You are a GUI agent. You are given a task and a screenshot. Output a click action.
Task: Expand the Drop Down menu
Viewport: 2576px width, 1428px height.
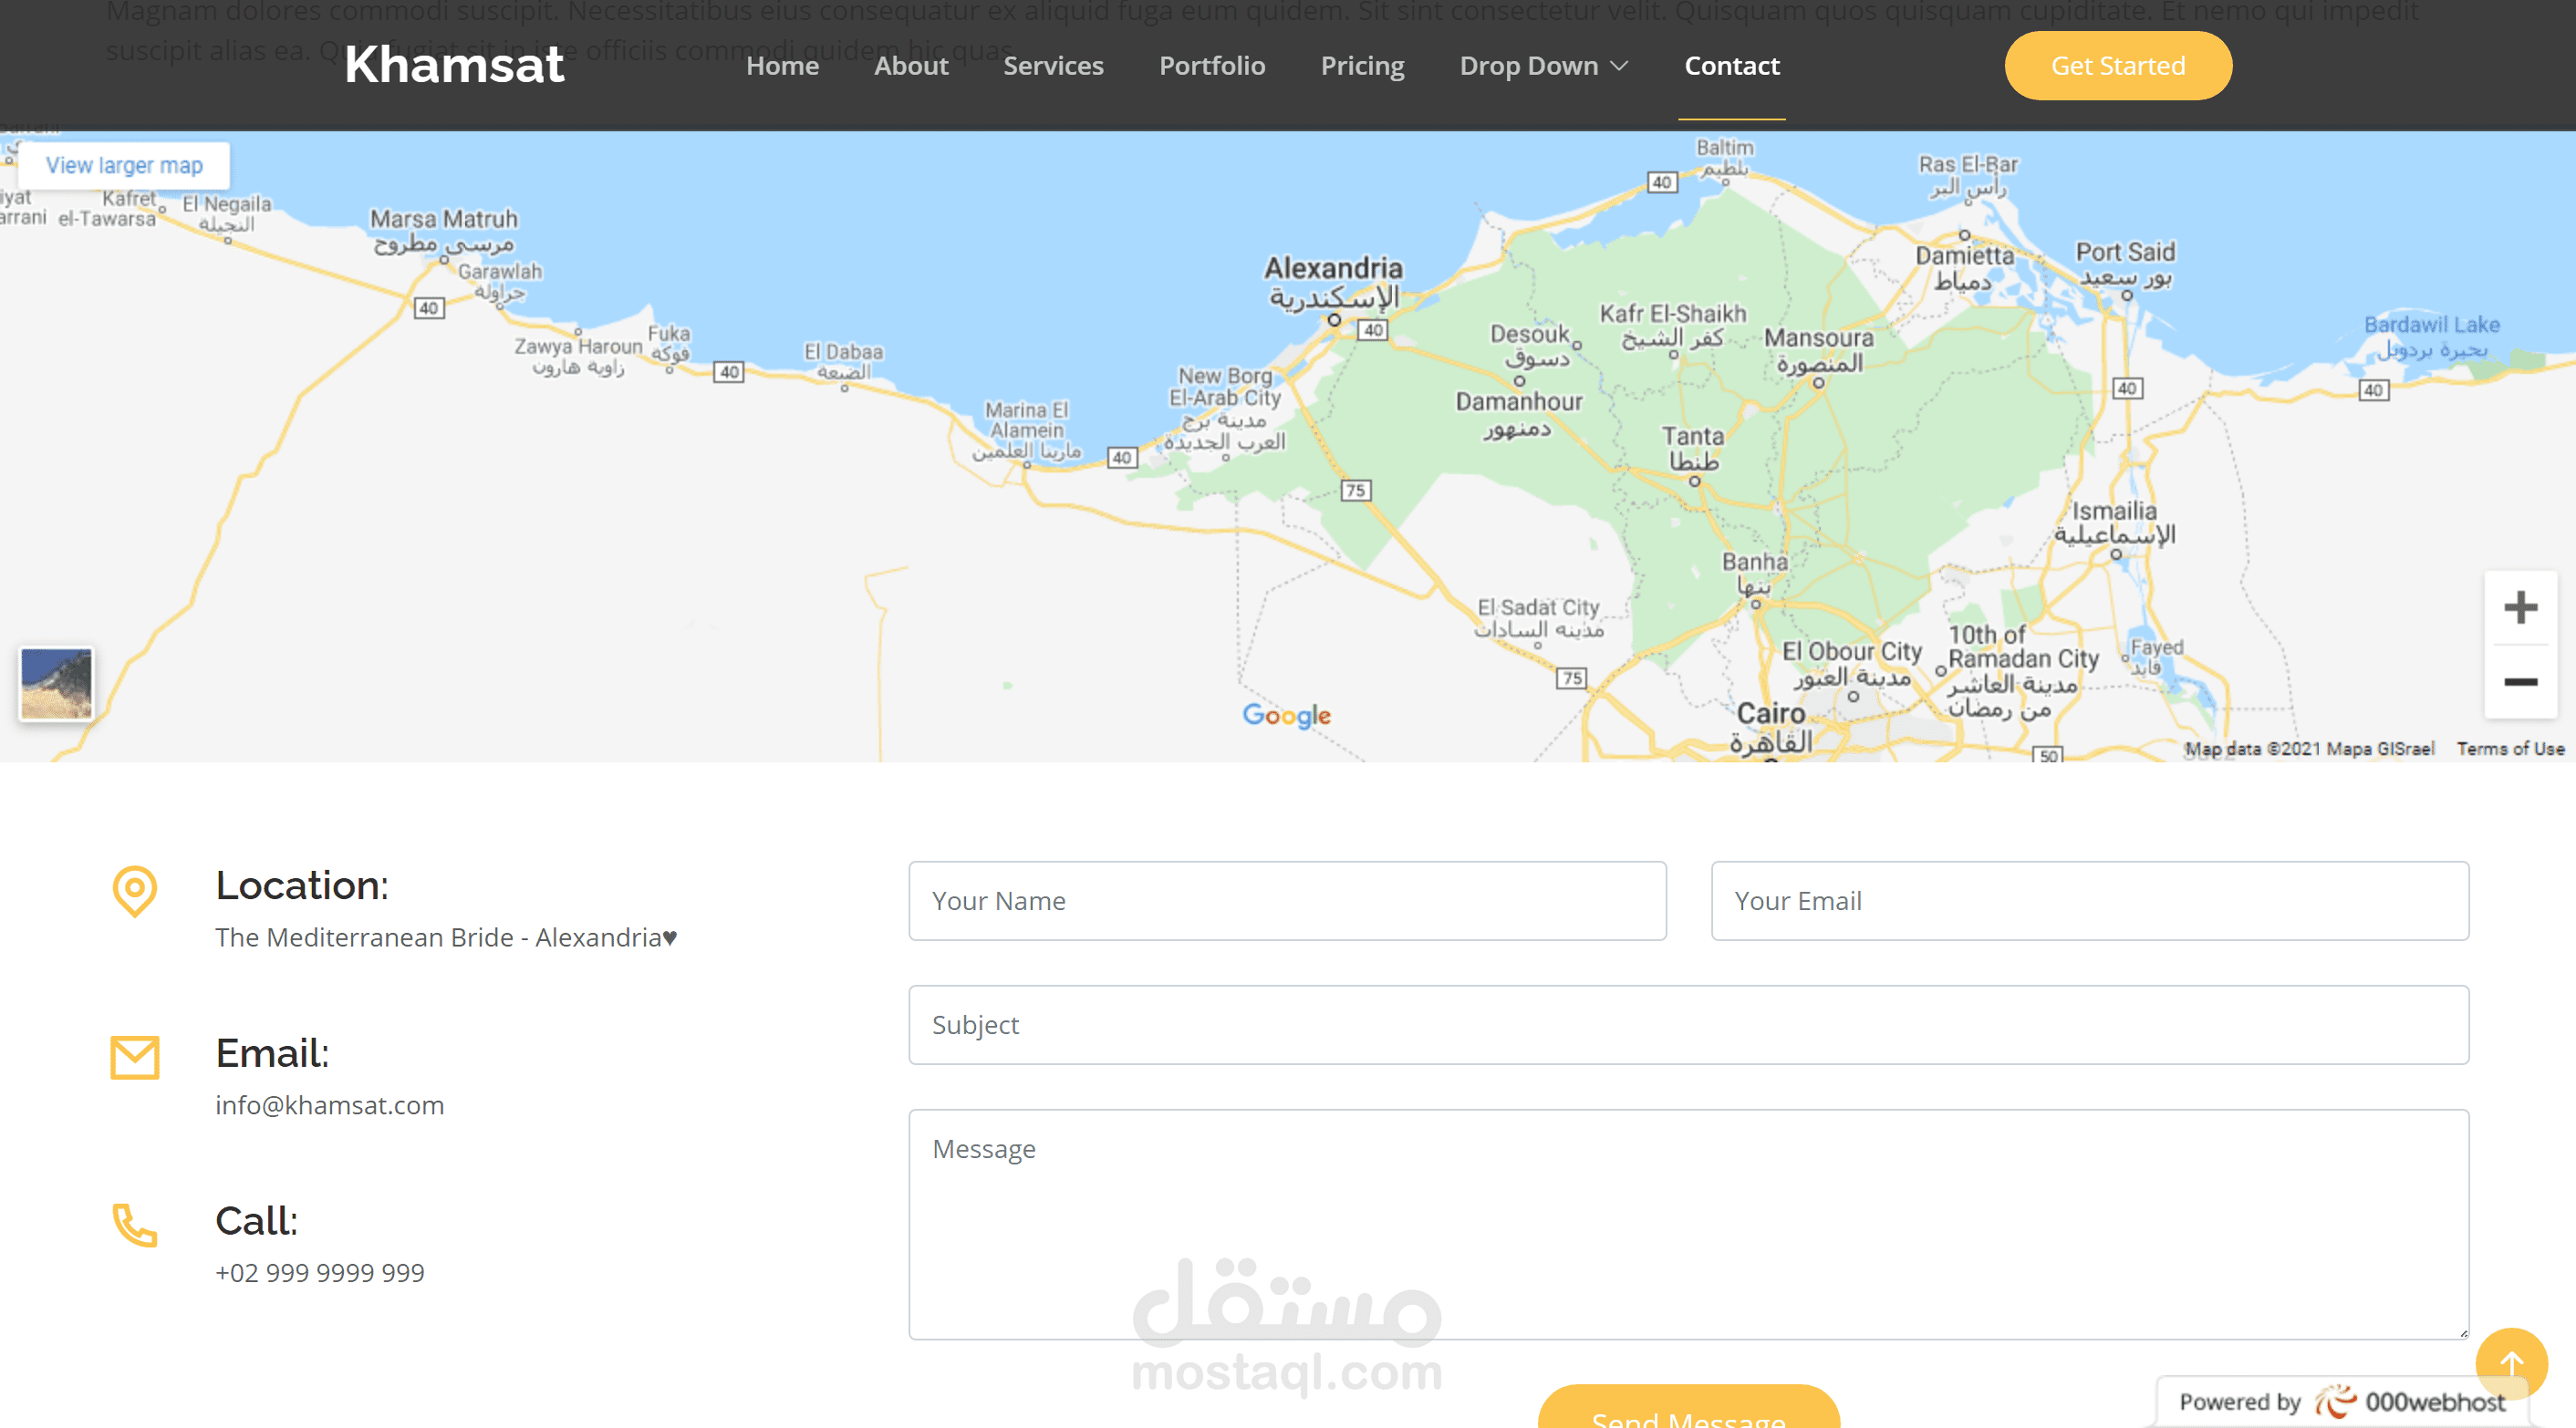1543,66
